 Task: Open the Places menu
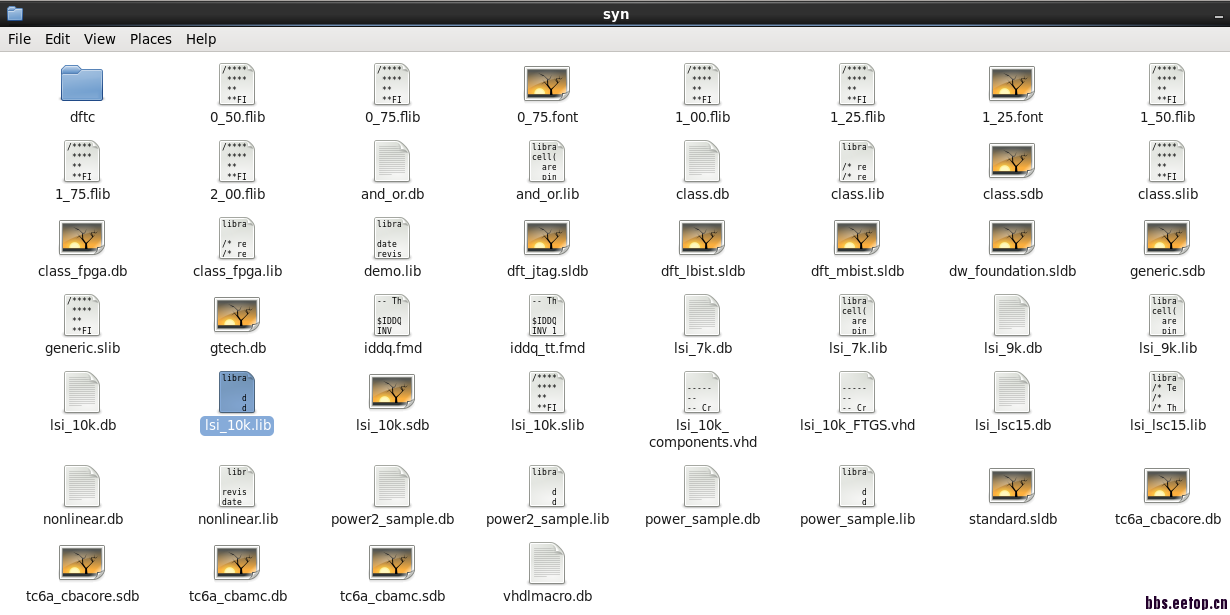[151, 39]
